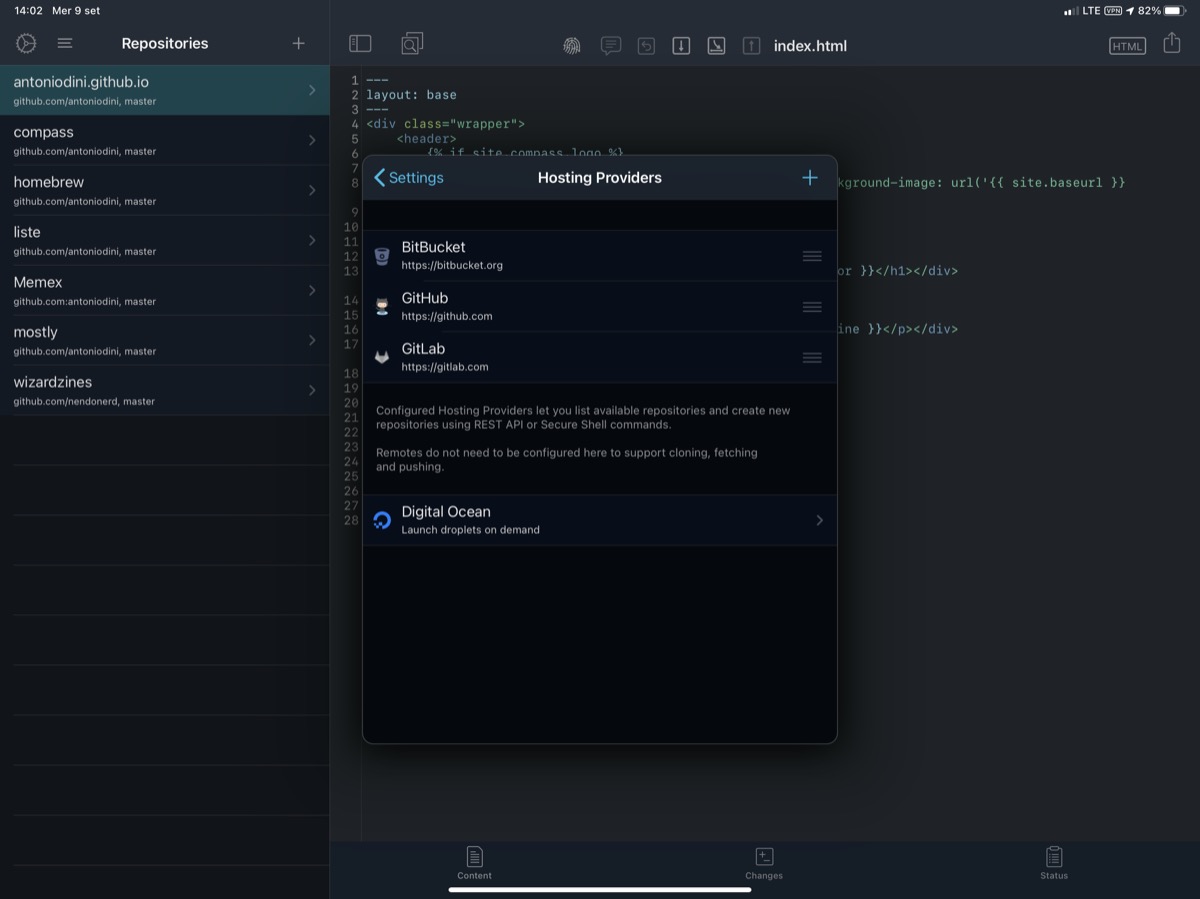Expand the compass repository chevron
1200x899 pixels.
click(312, 140)
